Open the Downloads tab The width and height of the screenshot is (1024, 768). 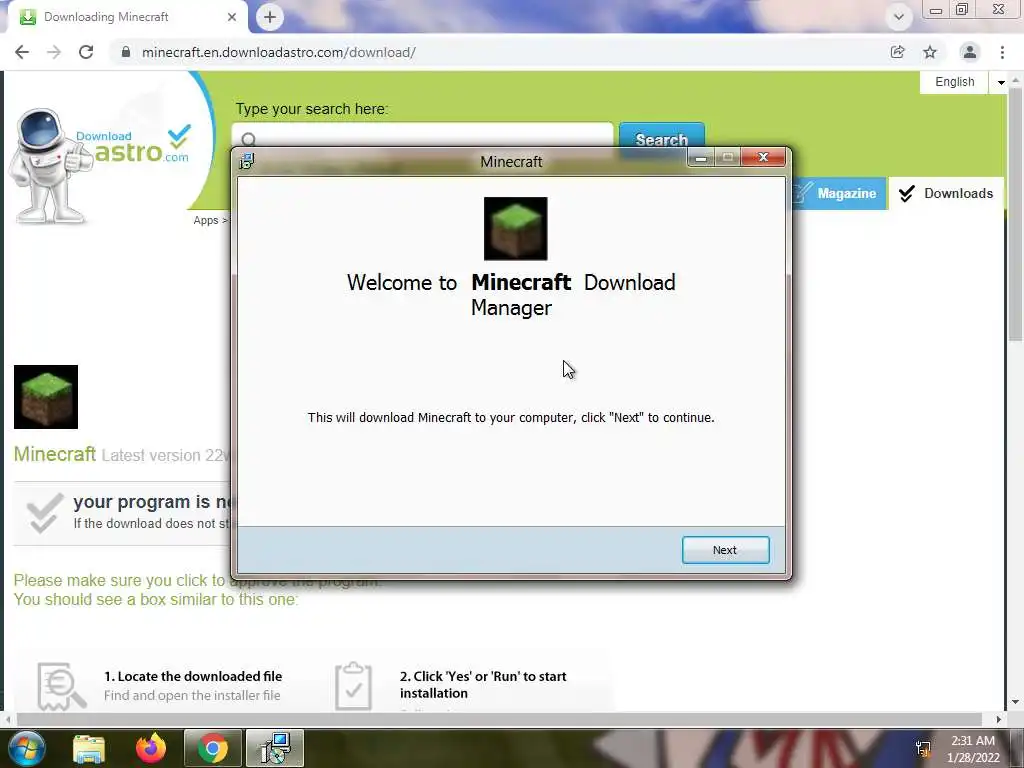946,193
